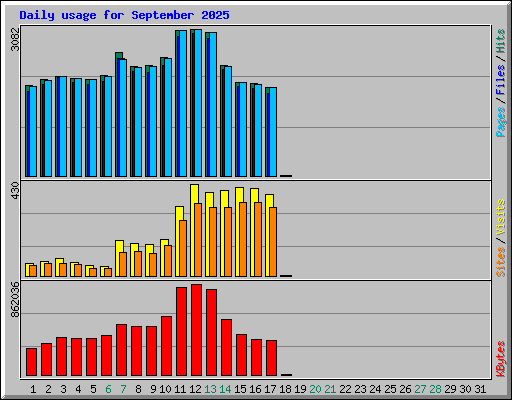The height and width of the screenshot is (400, 512).
Task: Select day 8 on the x-axis
Action: click(138, 389)
